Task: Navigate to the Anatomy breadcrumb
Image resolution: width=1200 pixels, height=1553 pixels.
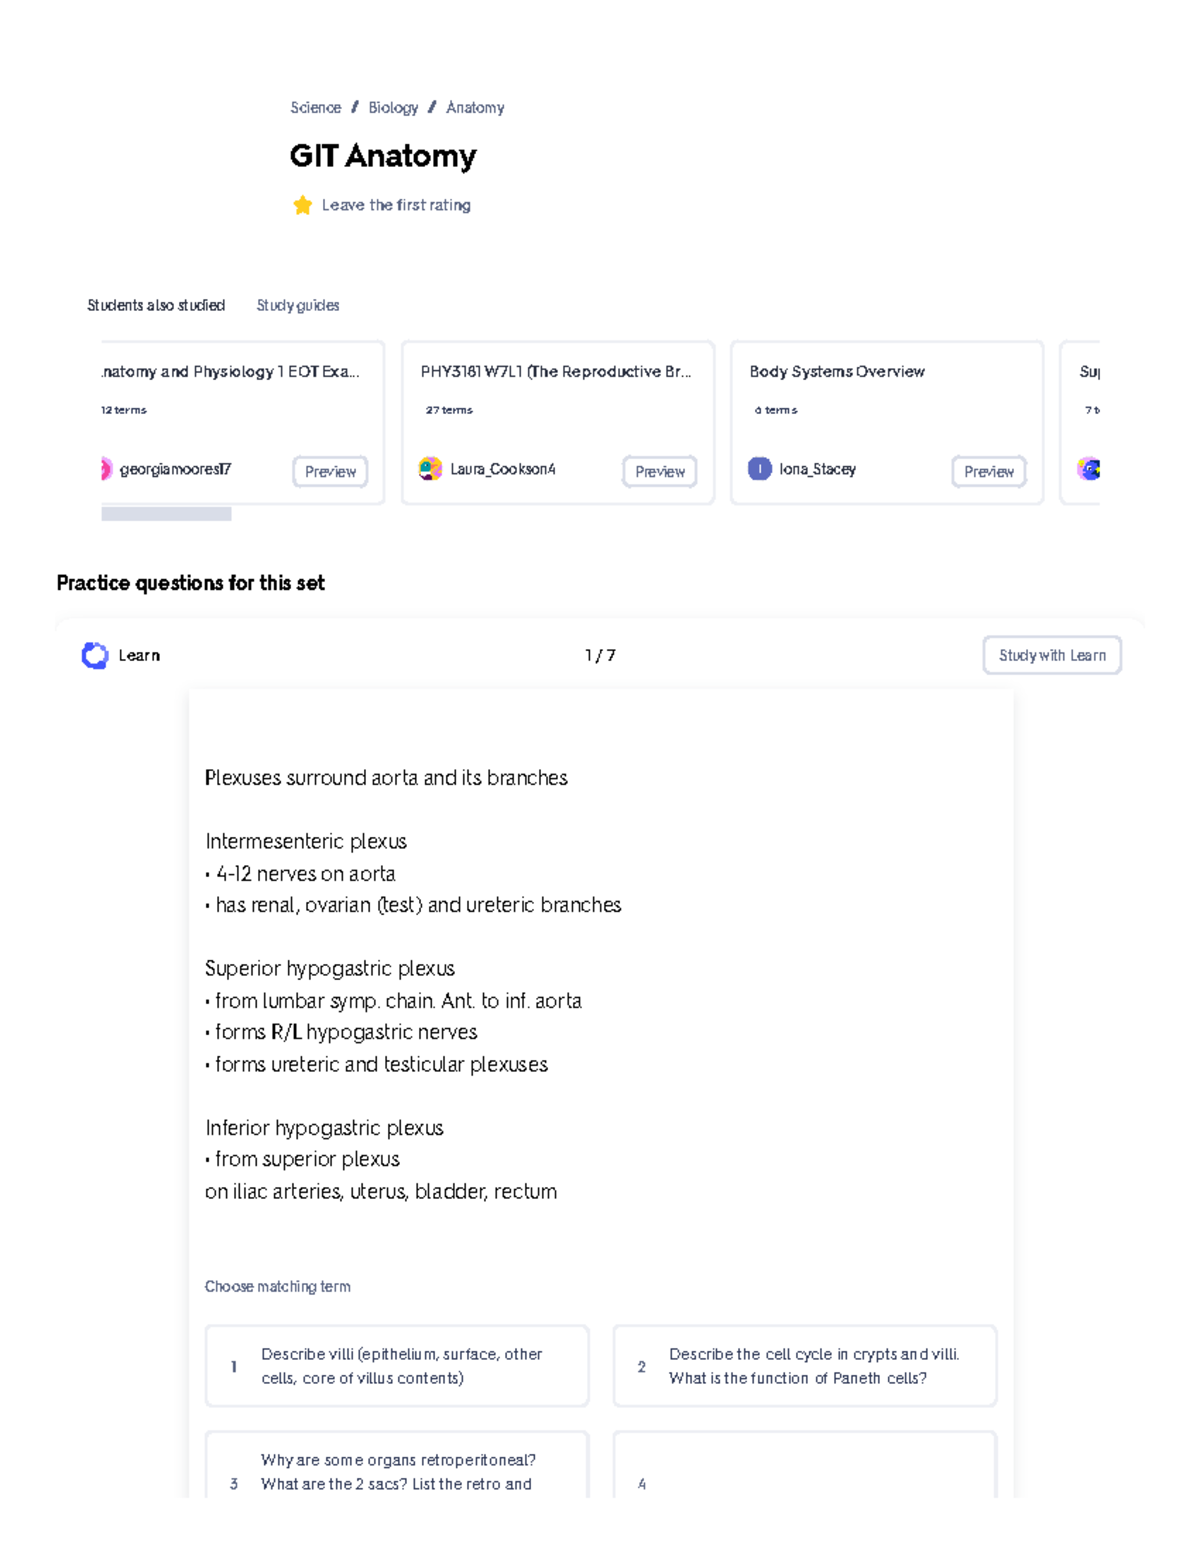Action: (475, 107)
